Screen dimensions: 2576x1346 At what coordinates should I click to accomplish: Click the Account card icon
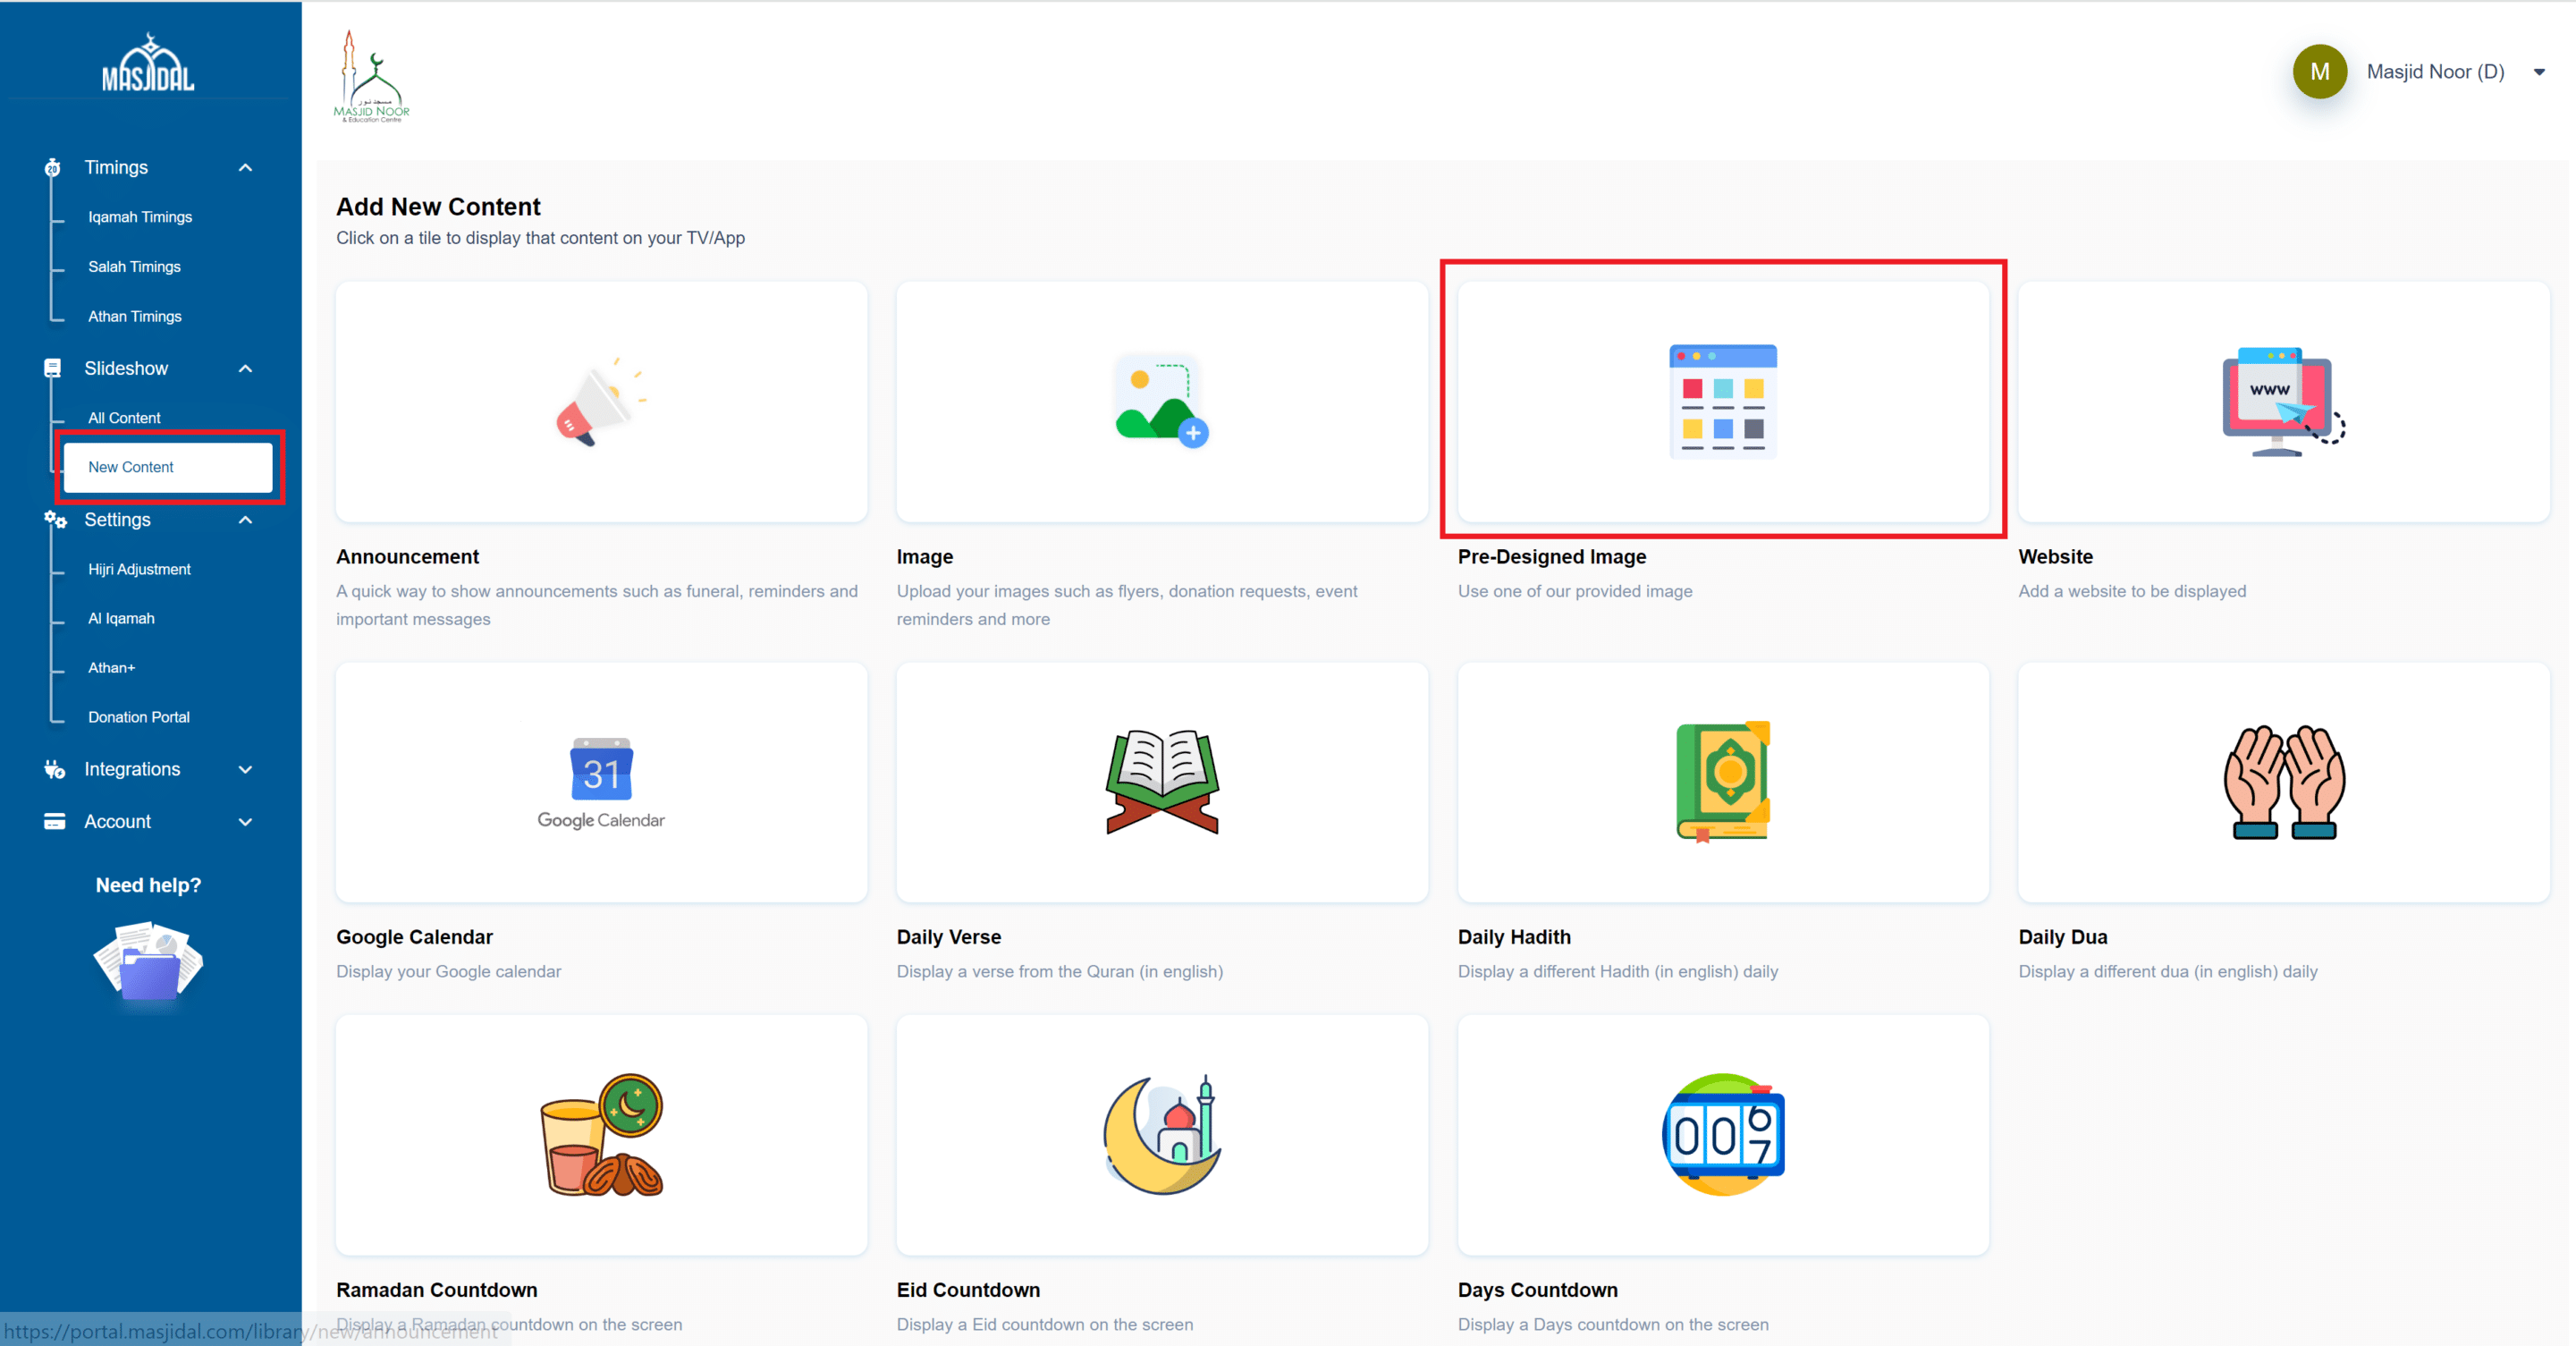[x=55, y=821]
